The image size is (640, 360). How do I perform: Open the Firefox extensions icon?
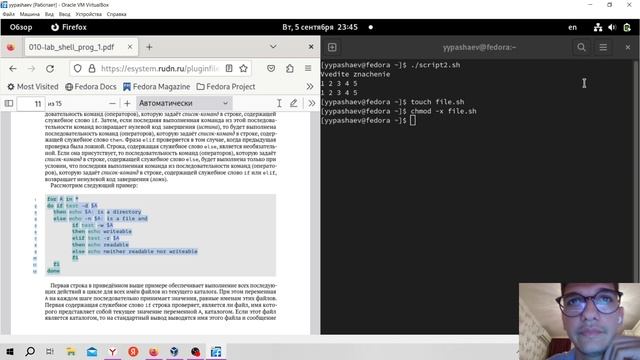(x=290, y=69)
